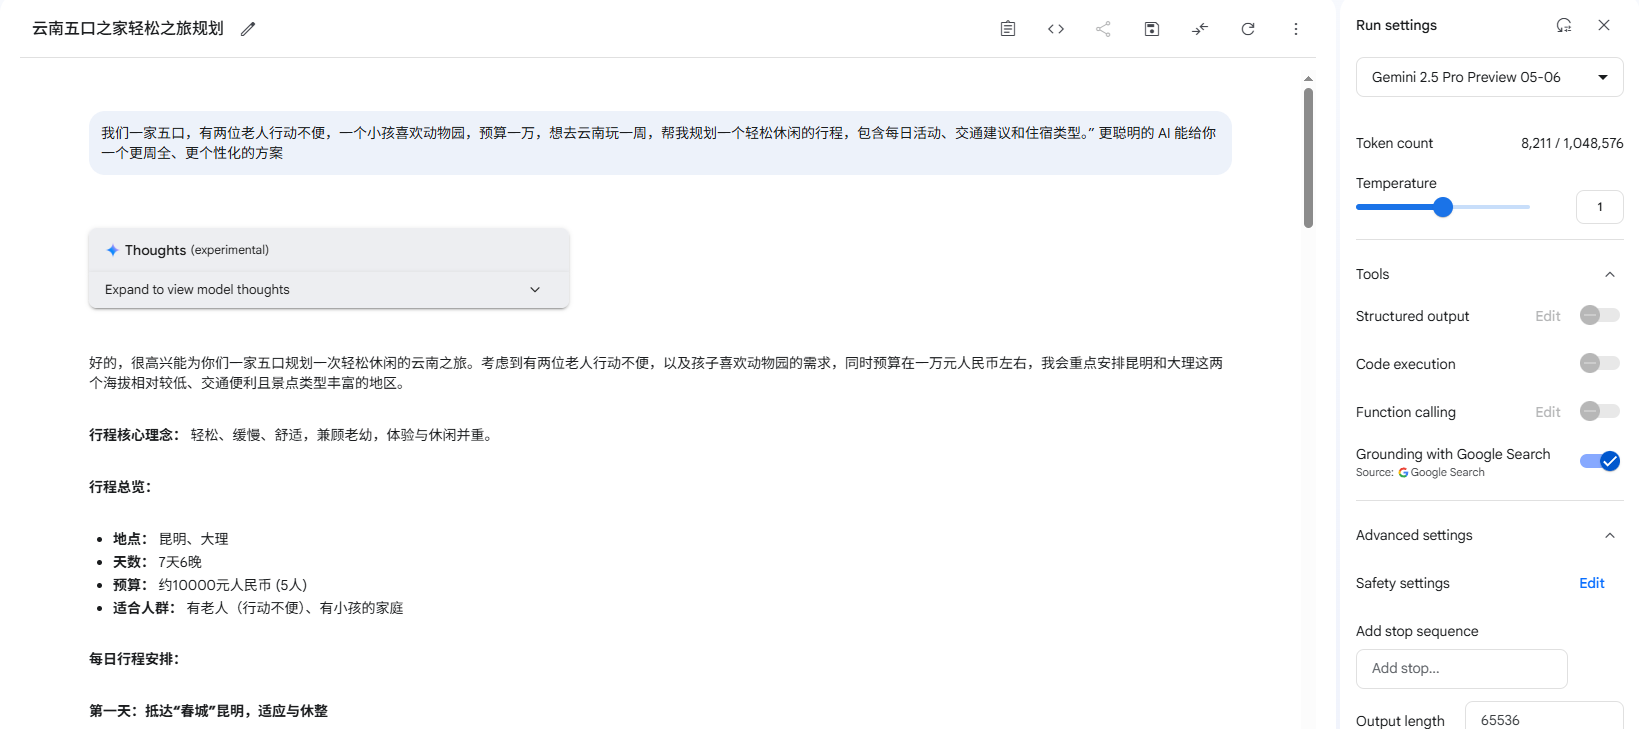Collapse the Advanced settings section
This screenshot has height=729, width=1639.
[x=1610, y=535]
